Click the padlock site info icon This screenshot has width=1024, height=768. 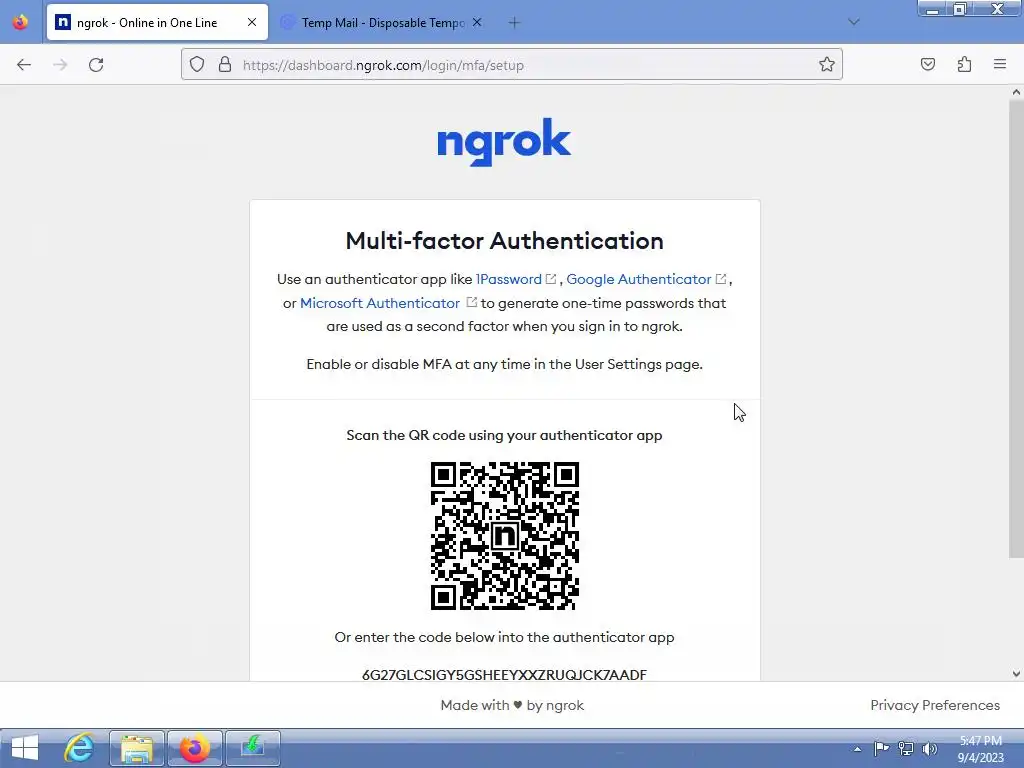225,65
